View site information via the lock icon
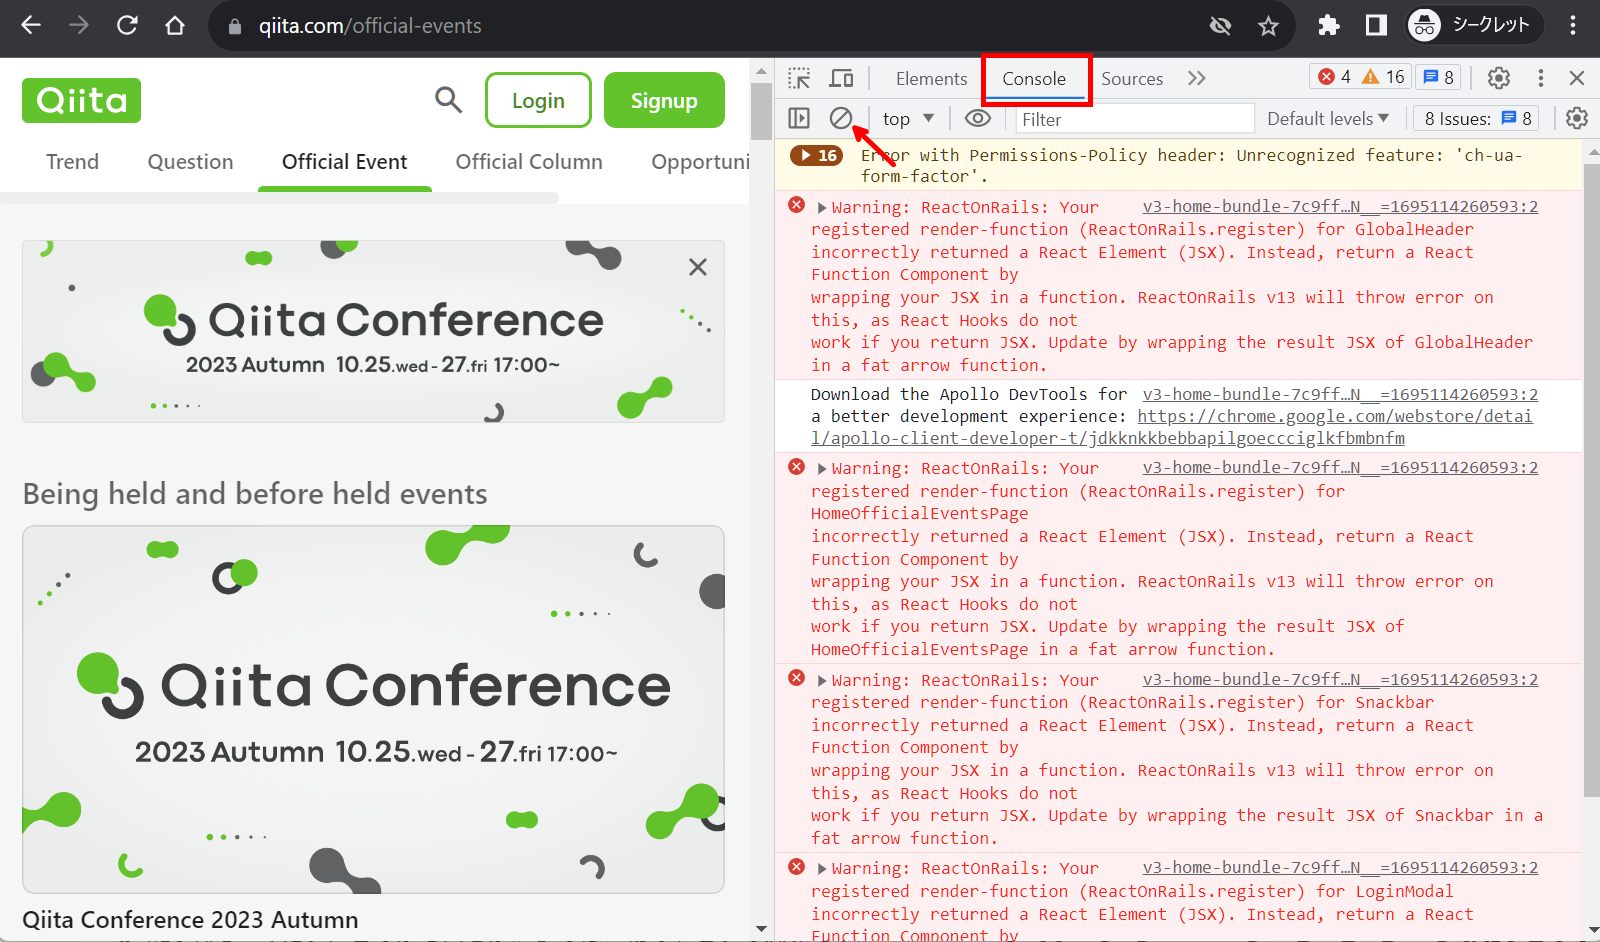The height and width of the screenshot is (942, 1600). coord(235,26)
